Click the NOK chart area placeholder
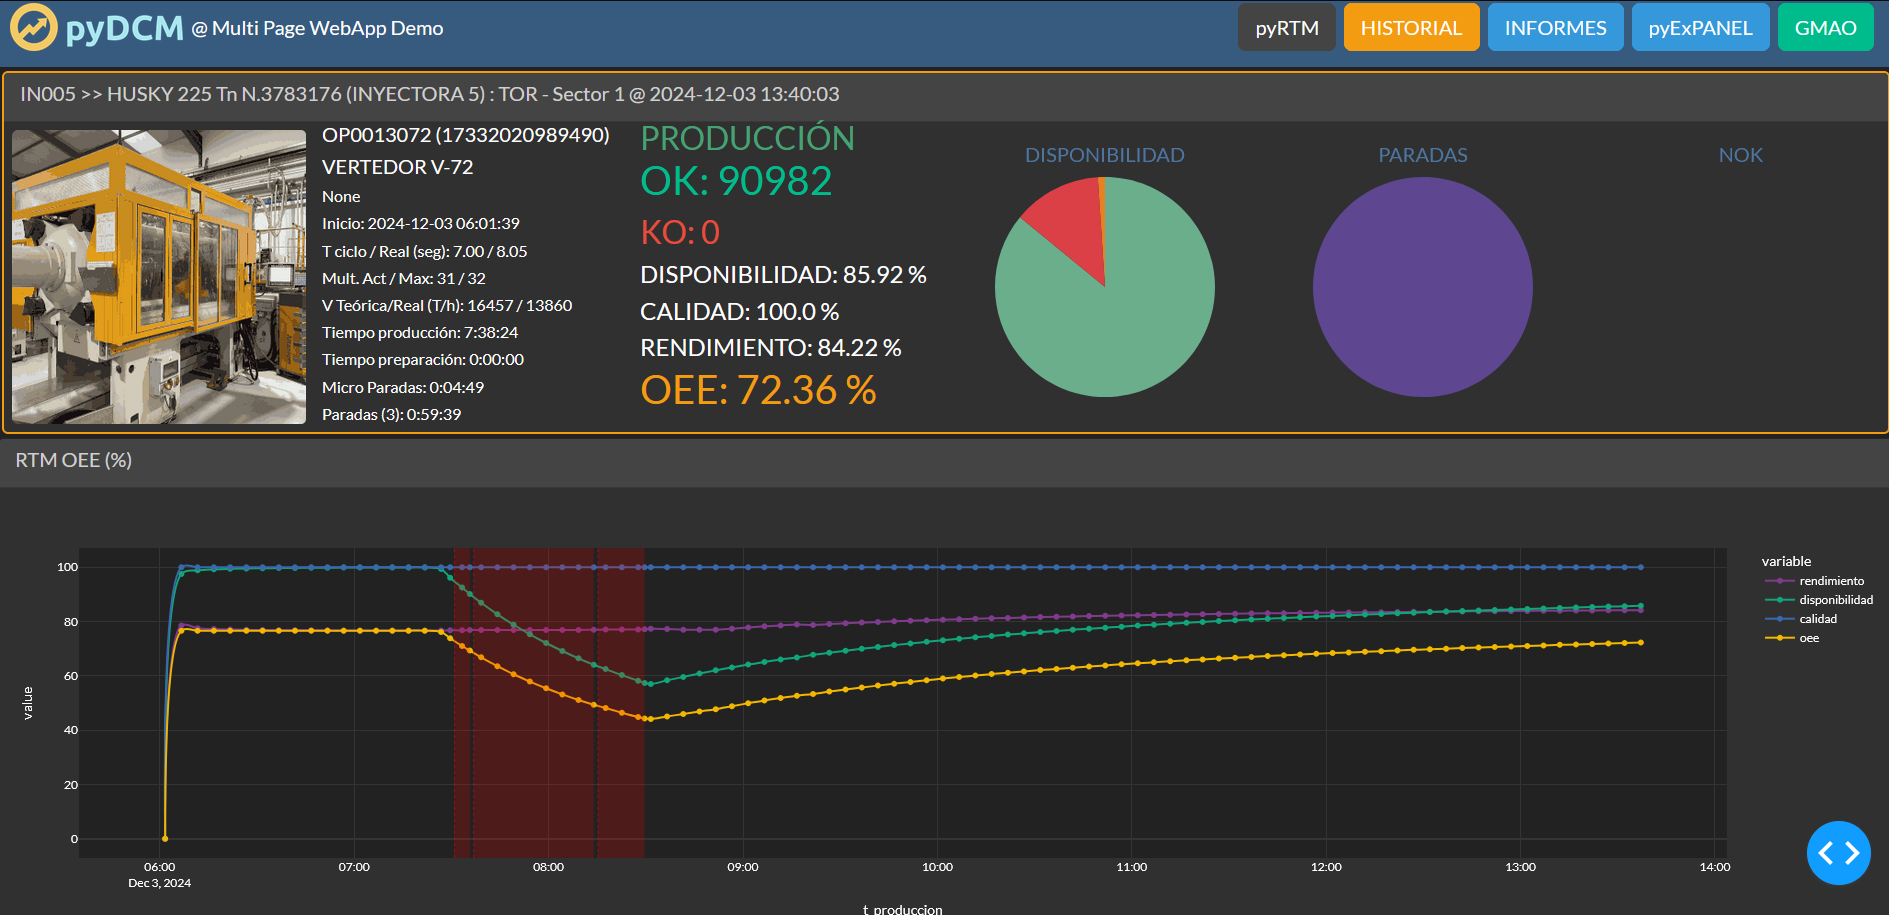 point(1740,286)
